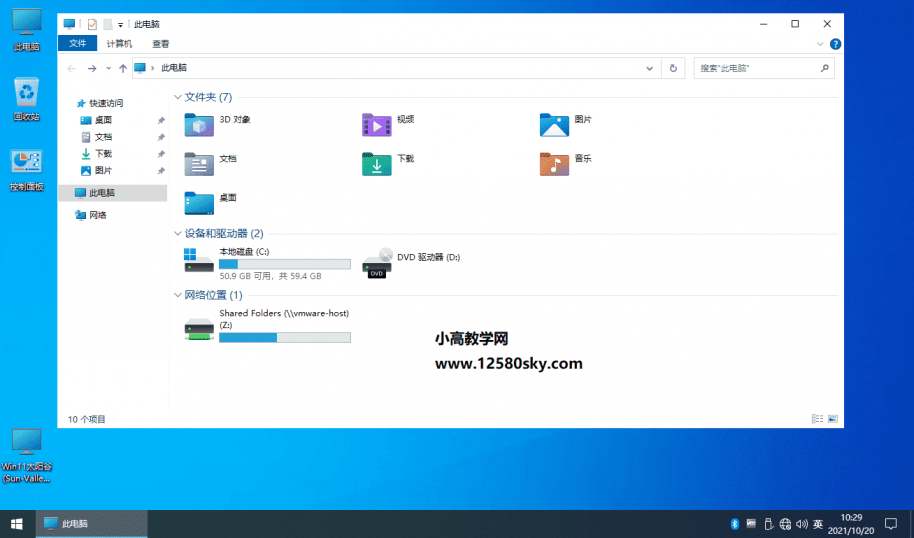Open the 下载 folder in main pane
This screenshot has height=538, width=914.
pos(377,164)
